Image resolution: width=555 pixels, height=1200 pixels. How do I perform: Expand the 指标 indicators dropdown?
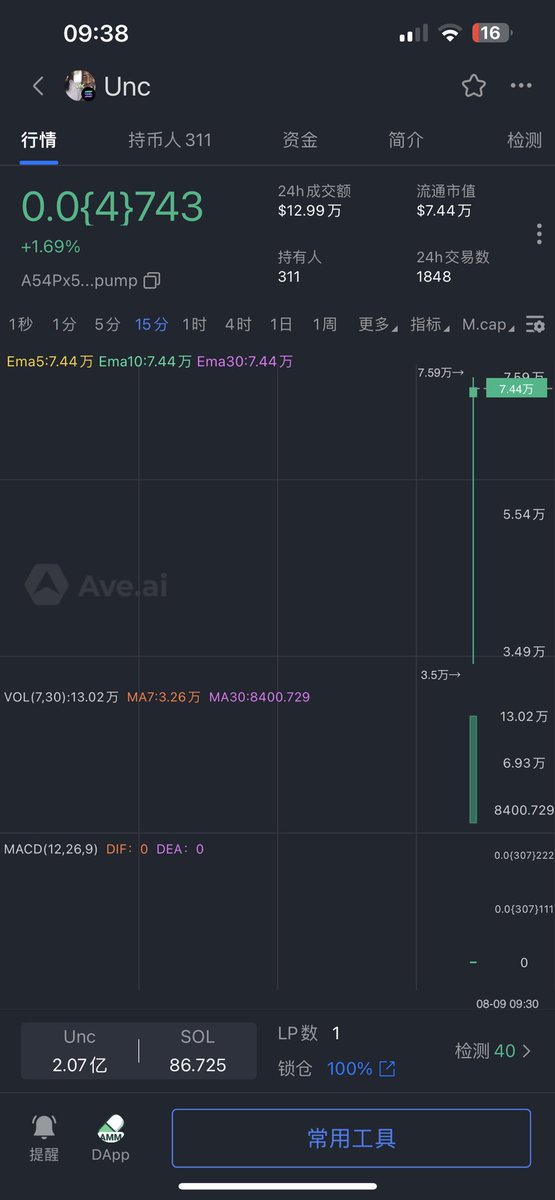(430, 324)
